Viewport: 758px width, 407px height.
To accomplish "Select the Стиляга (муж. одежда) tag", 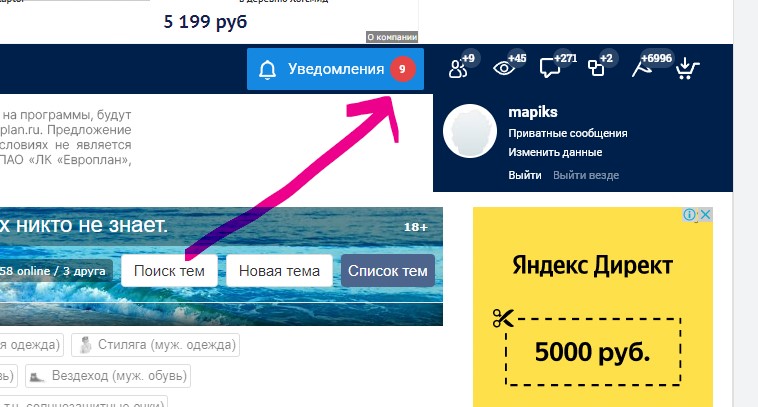I will 156,345.
